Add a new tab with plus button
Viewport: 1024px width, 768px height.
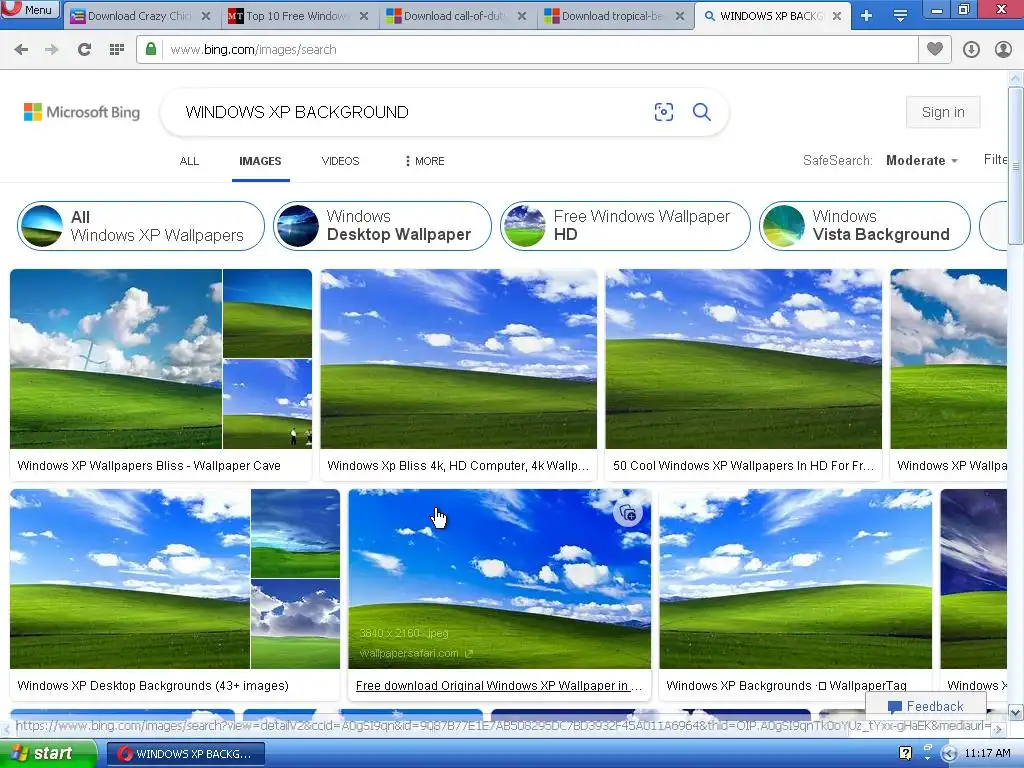(867, 16)
